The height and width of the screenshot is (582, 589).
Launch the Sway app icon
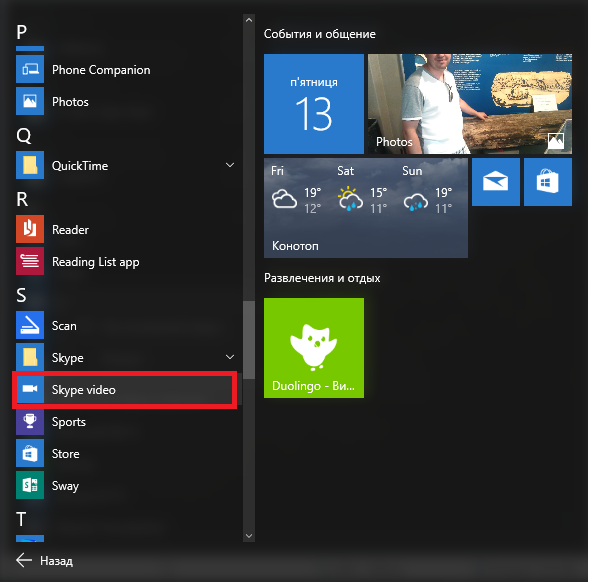[x=30, y=485]
